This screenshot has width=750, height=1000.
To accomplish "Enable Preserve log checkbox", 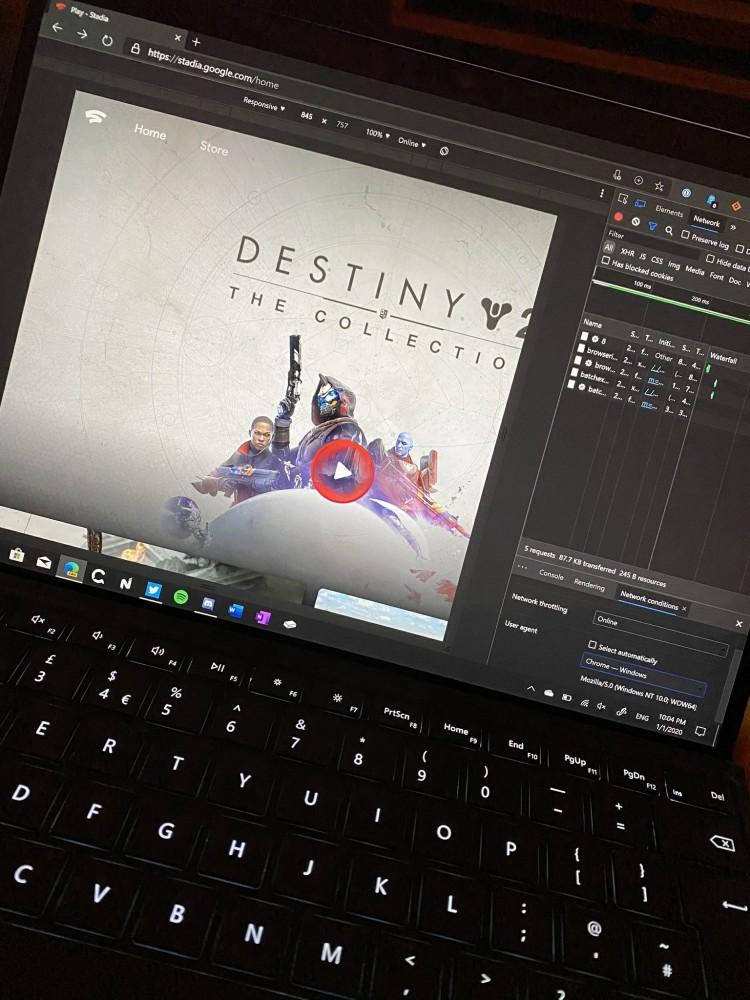I will click(x=685, y=235).
